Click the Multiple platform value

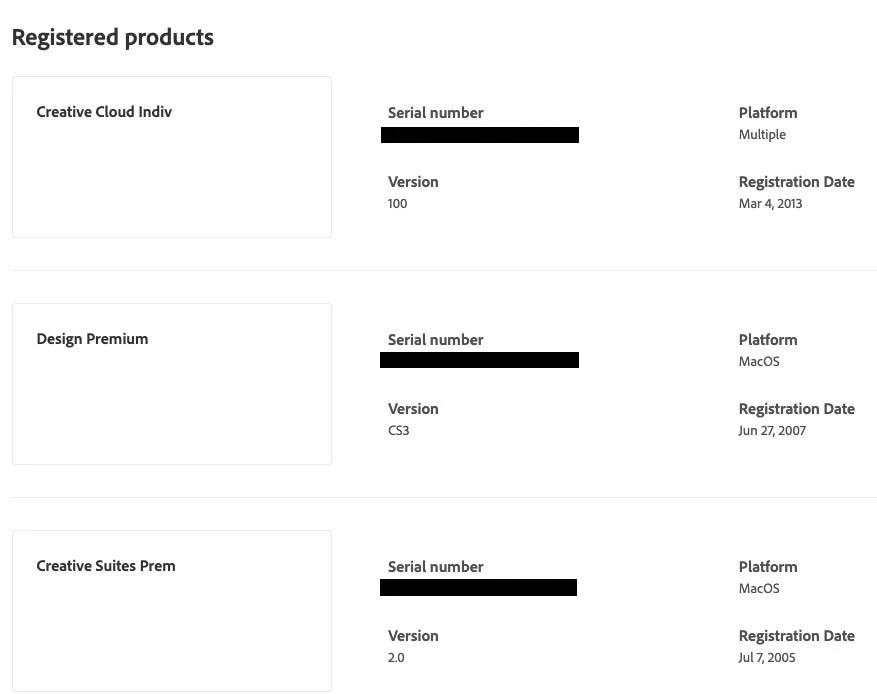762,135
